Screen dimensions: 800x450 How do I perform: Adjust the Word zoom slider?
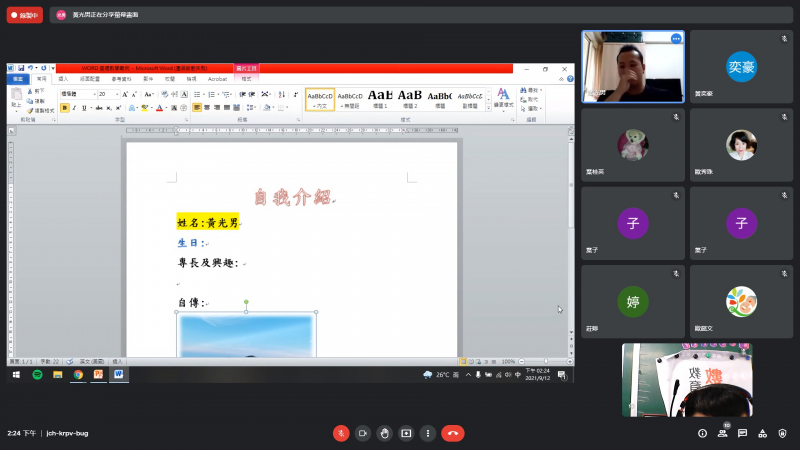coord(545,361)
